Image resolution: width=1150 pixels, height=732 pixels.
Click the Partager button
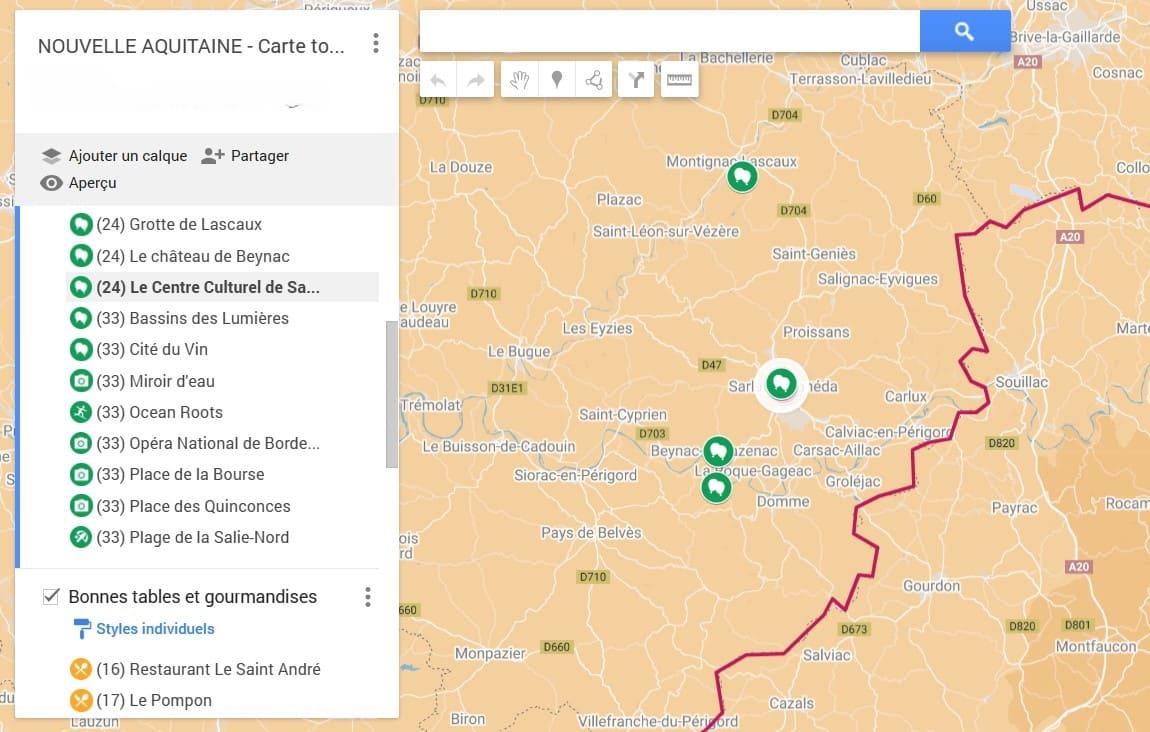(260, 155)
